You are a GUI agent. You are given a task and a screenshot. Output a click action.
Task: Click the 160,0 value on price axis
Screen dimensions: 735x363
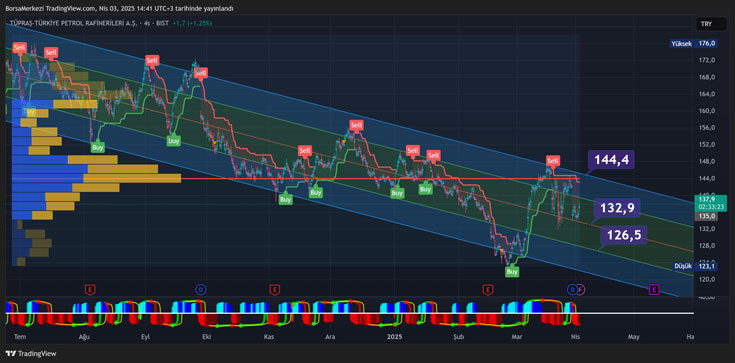pos(707,111)
